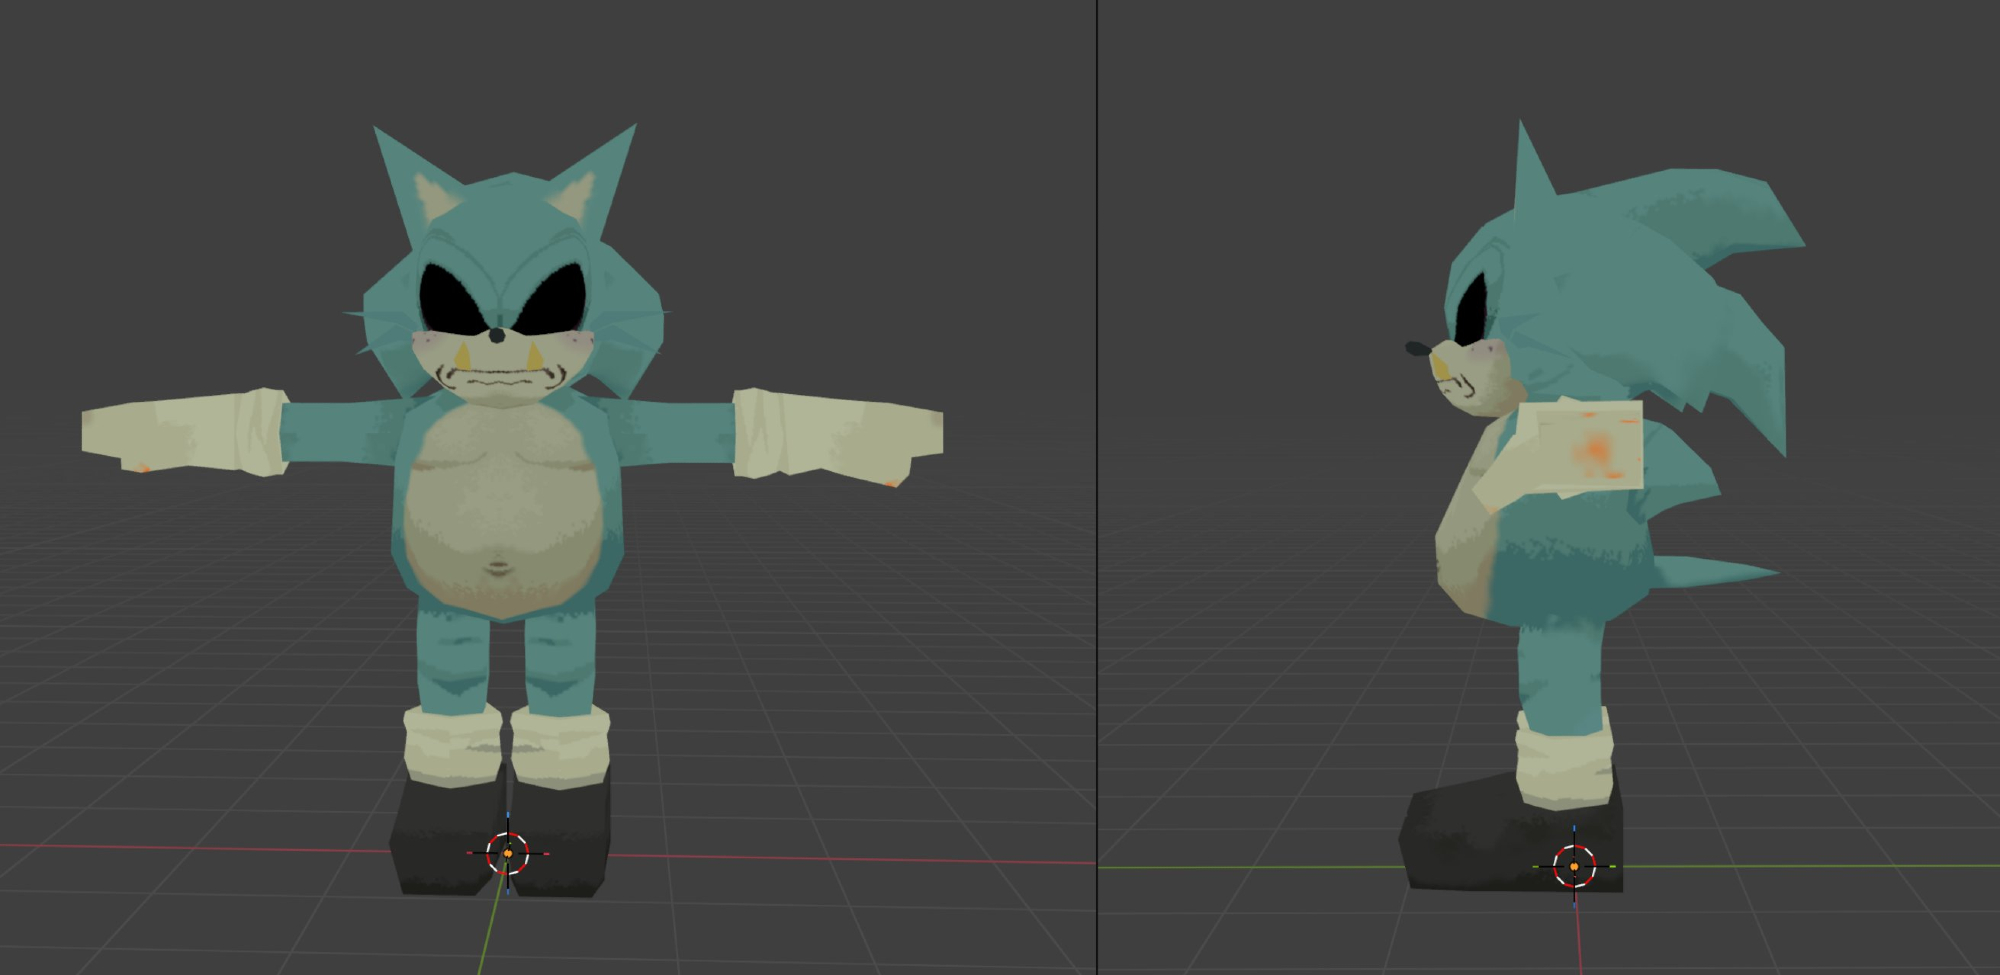Click the belly button on the front model
Image resolution: width=2000 pixels, height=975 pixels.
coord(497,569)
